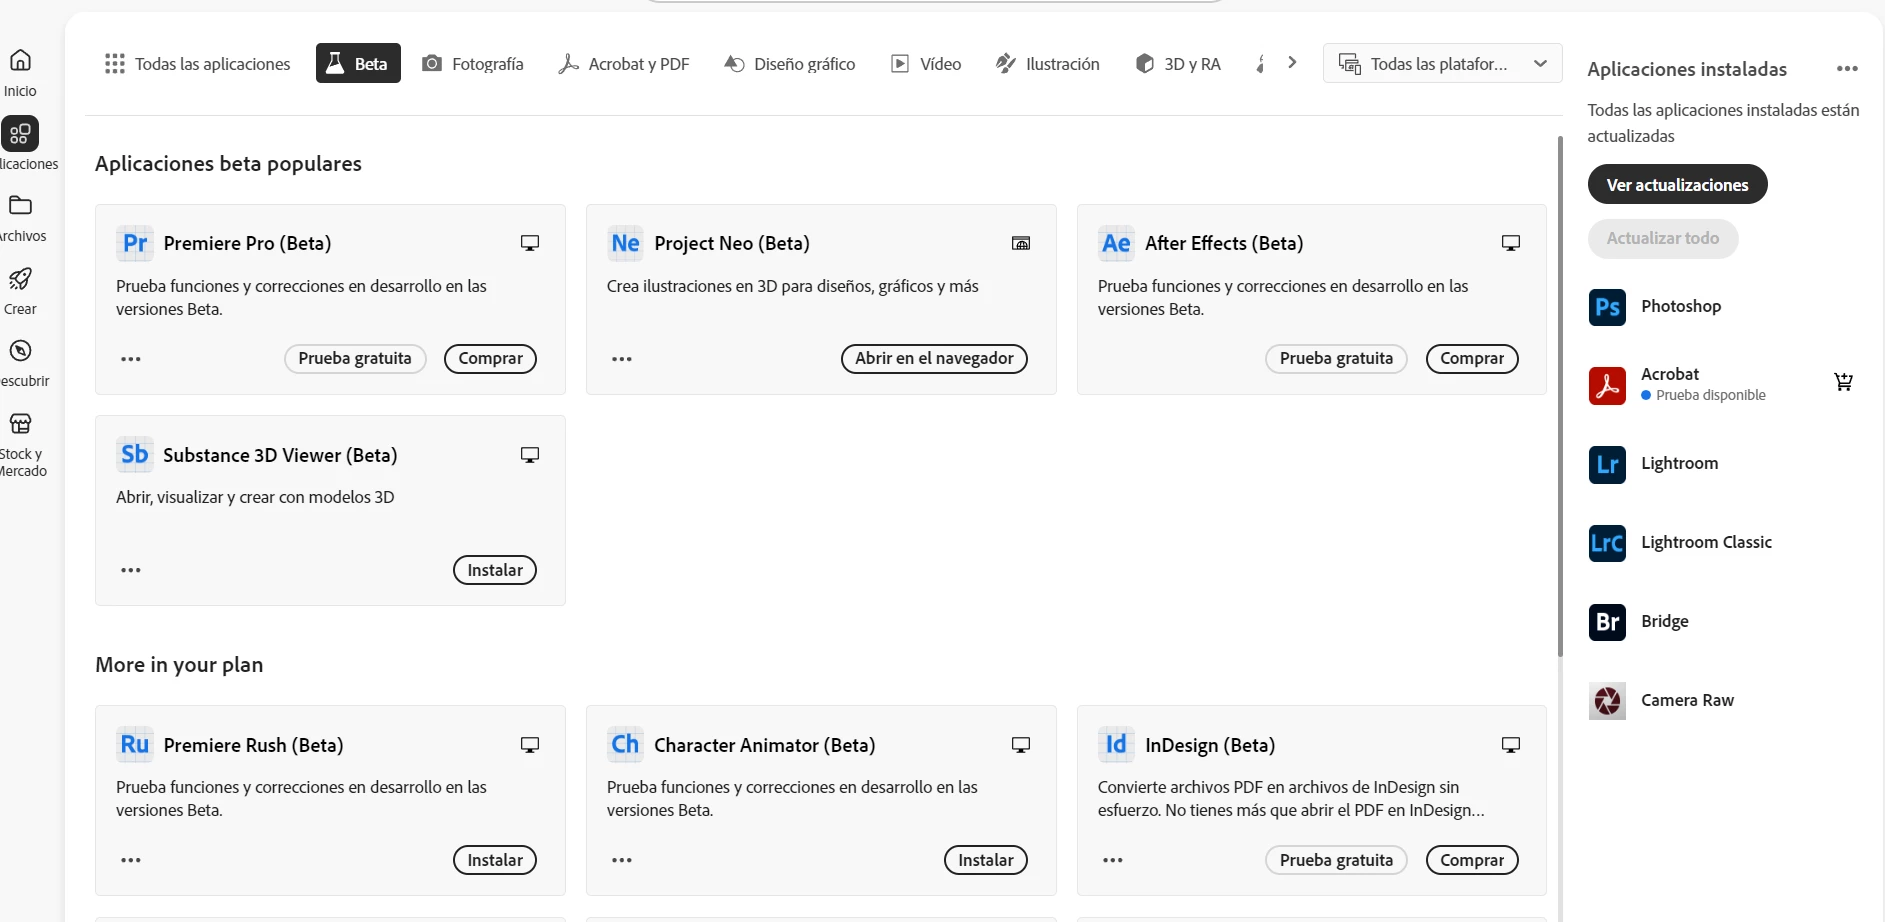Click the Premiere Pro (Beta) icon

pos(135,243)
